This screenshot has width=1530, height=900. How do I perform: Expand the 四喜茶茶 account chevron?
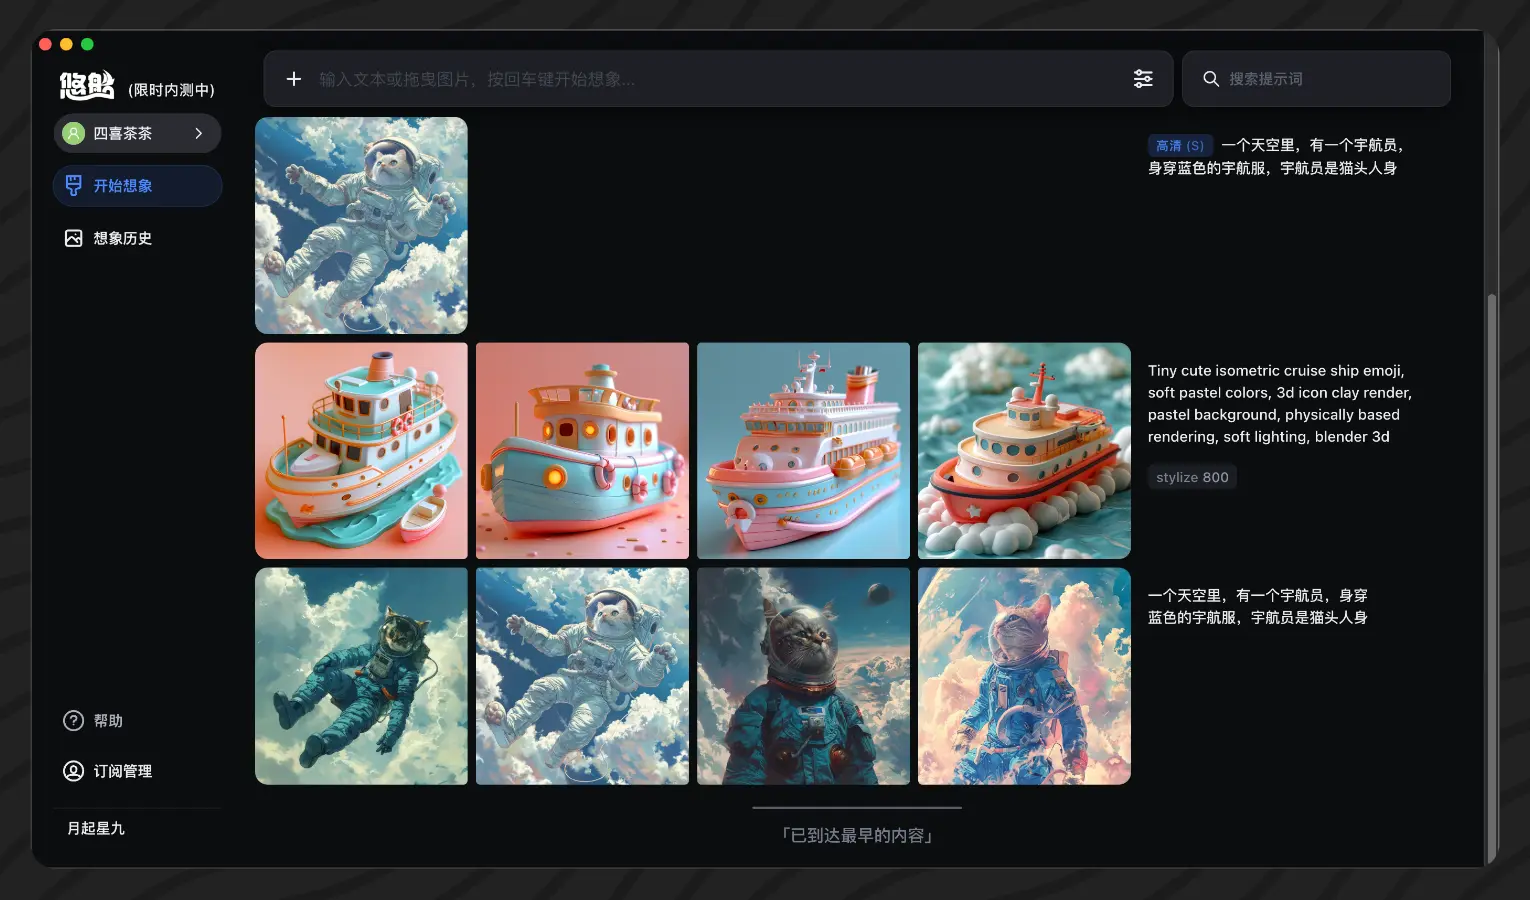click(x=199, y=133)
